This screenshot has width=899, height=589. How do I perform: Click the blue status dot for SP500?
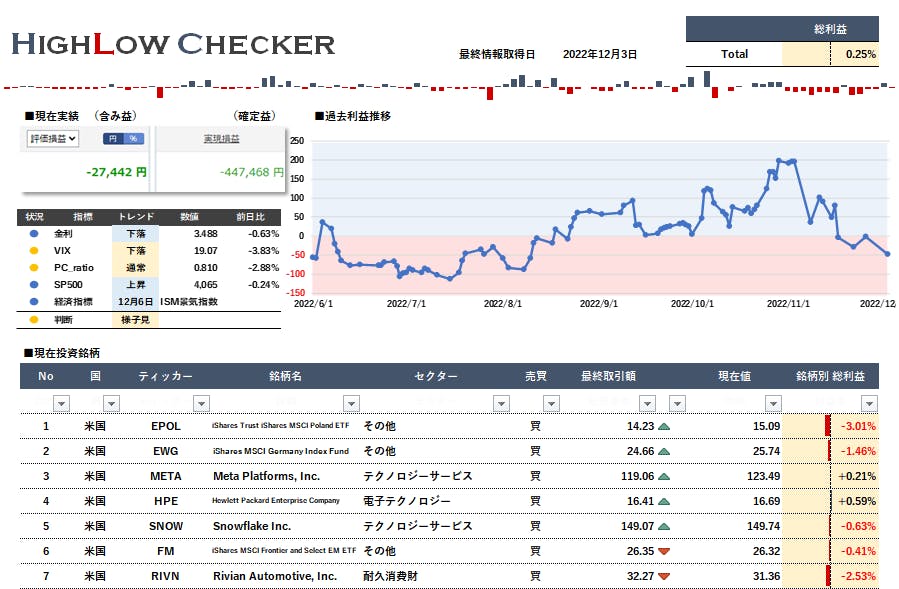33,284
